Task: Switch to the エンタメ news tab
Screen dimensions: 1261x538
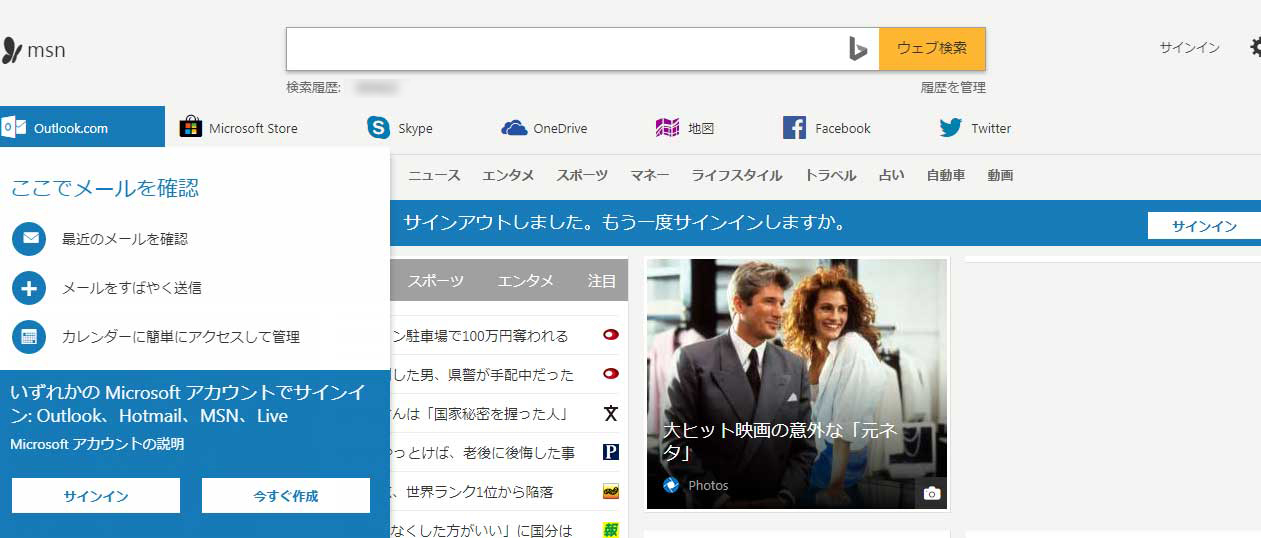Action: pyautogui.click(x=525, y=281)
